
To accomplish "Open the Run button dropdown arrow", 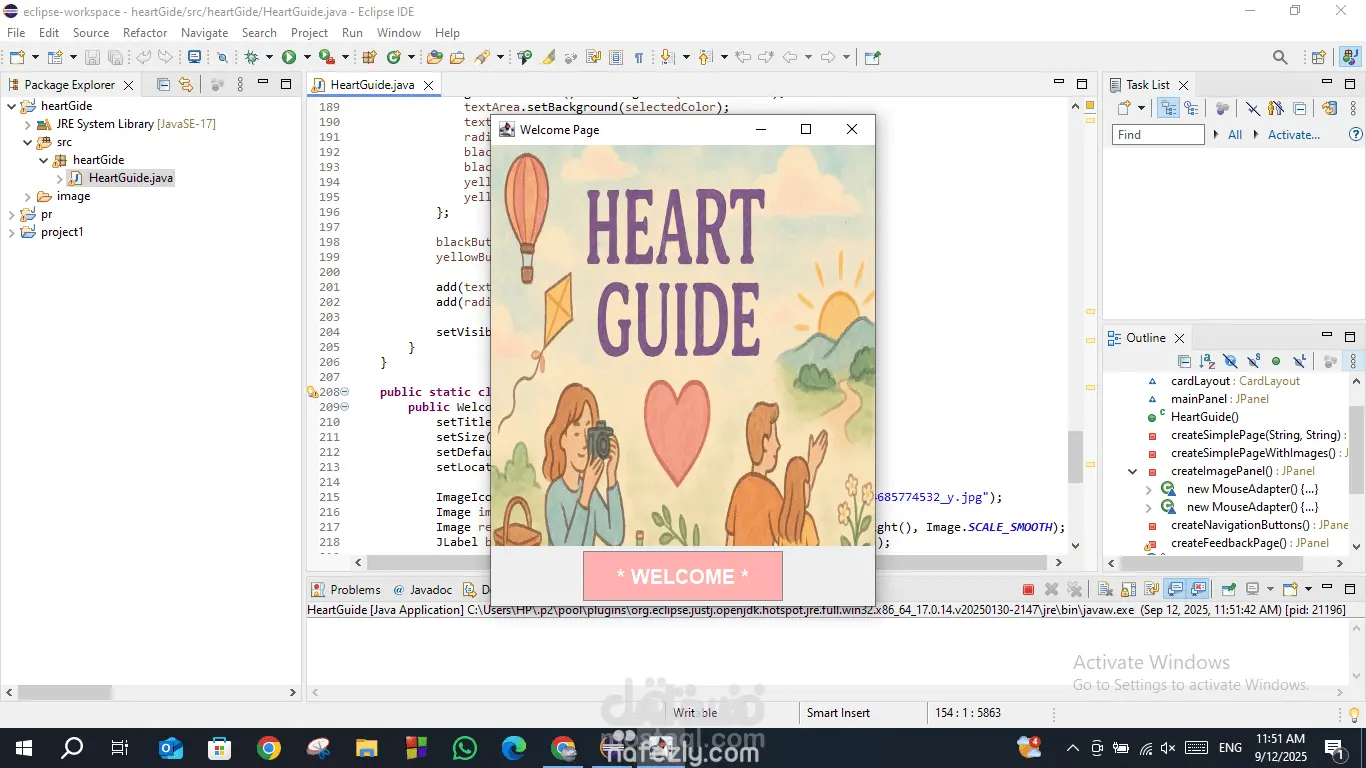I will coord(307,58).
